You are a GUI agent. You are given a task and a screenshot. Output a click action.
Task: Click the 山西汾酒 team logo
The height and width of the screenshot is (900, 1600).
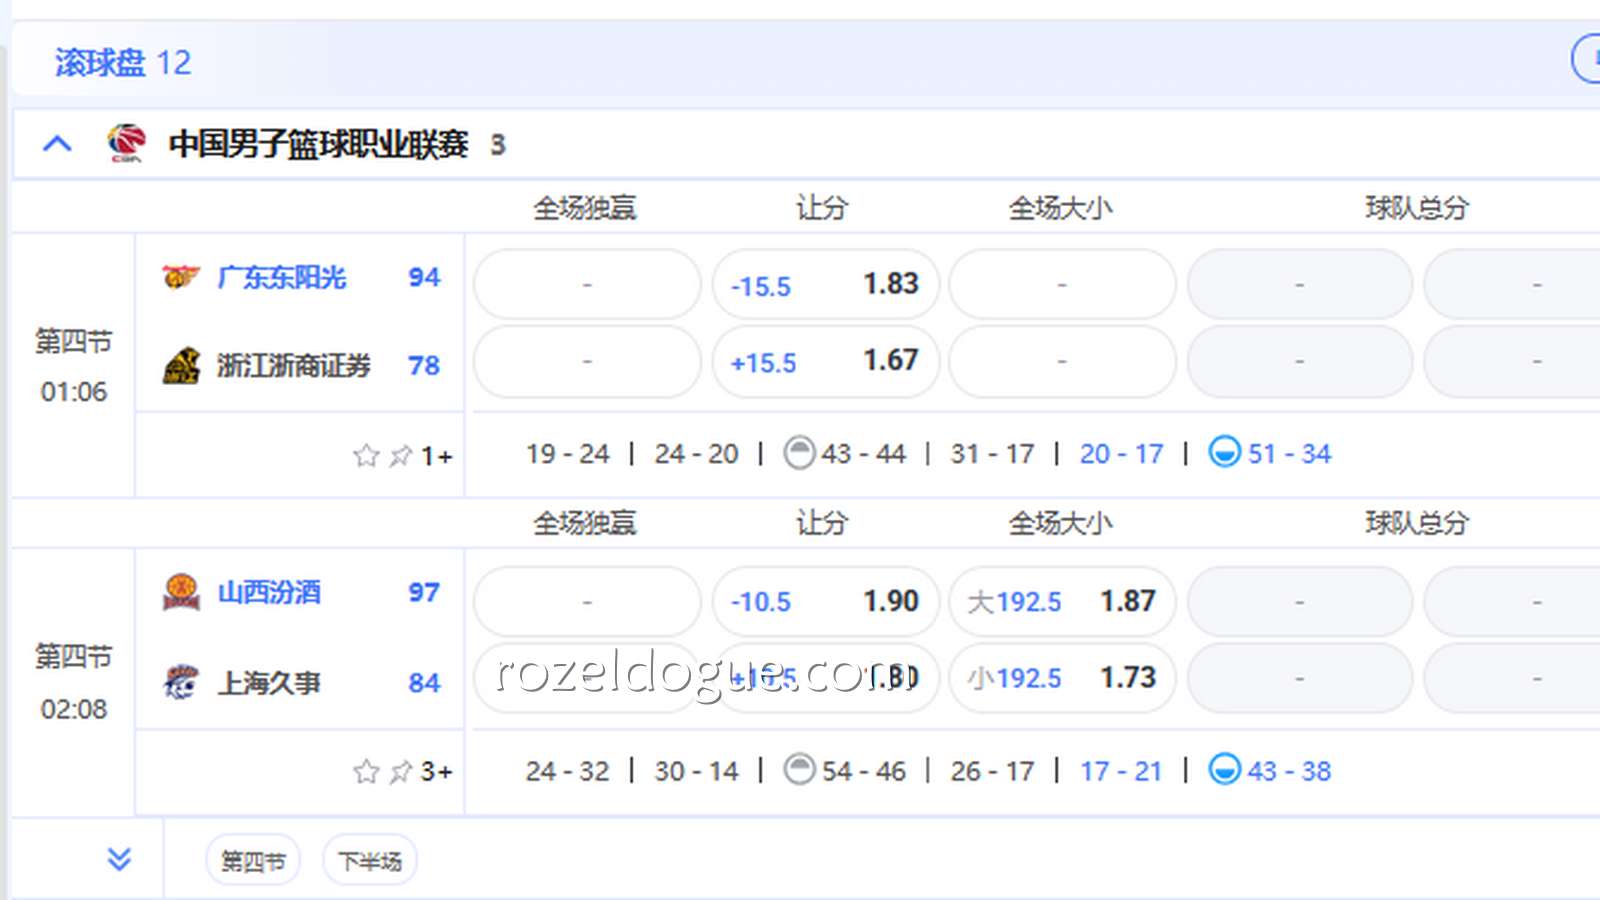[181, 593]
